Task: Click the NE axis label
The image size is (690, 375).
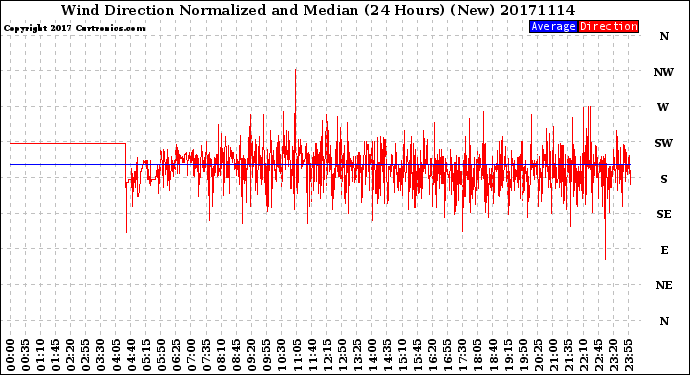Action: click(x=664, y=286)
